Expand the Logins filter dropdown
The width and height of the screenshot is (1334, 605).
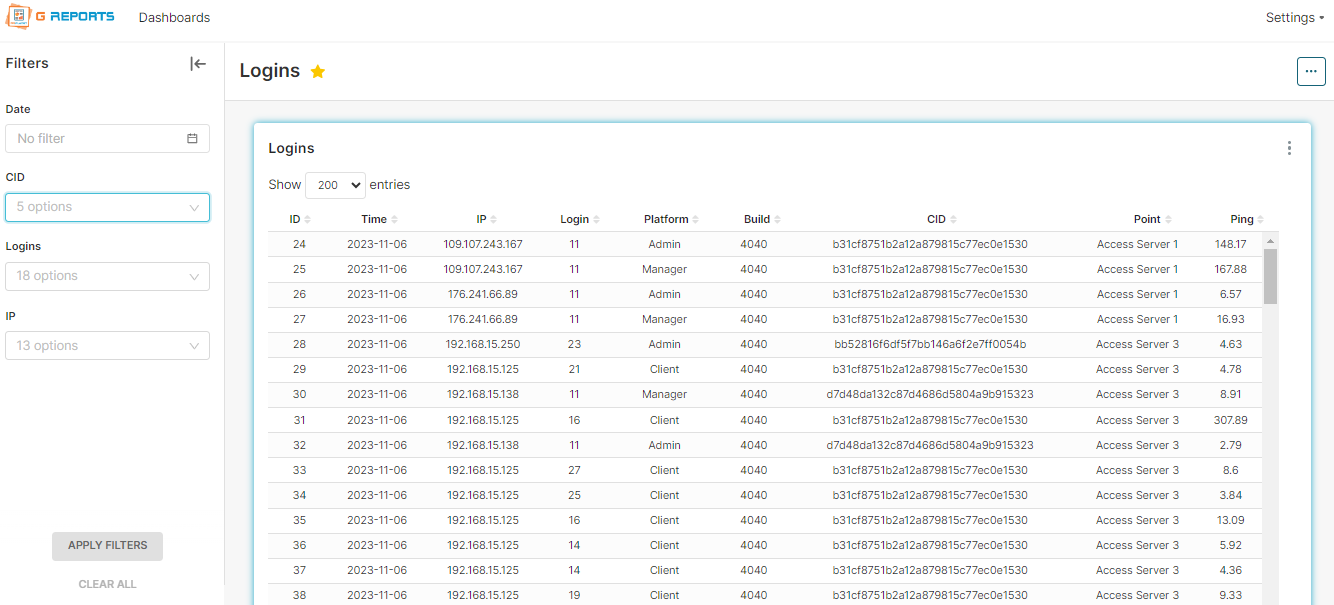[108, 276]
